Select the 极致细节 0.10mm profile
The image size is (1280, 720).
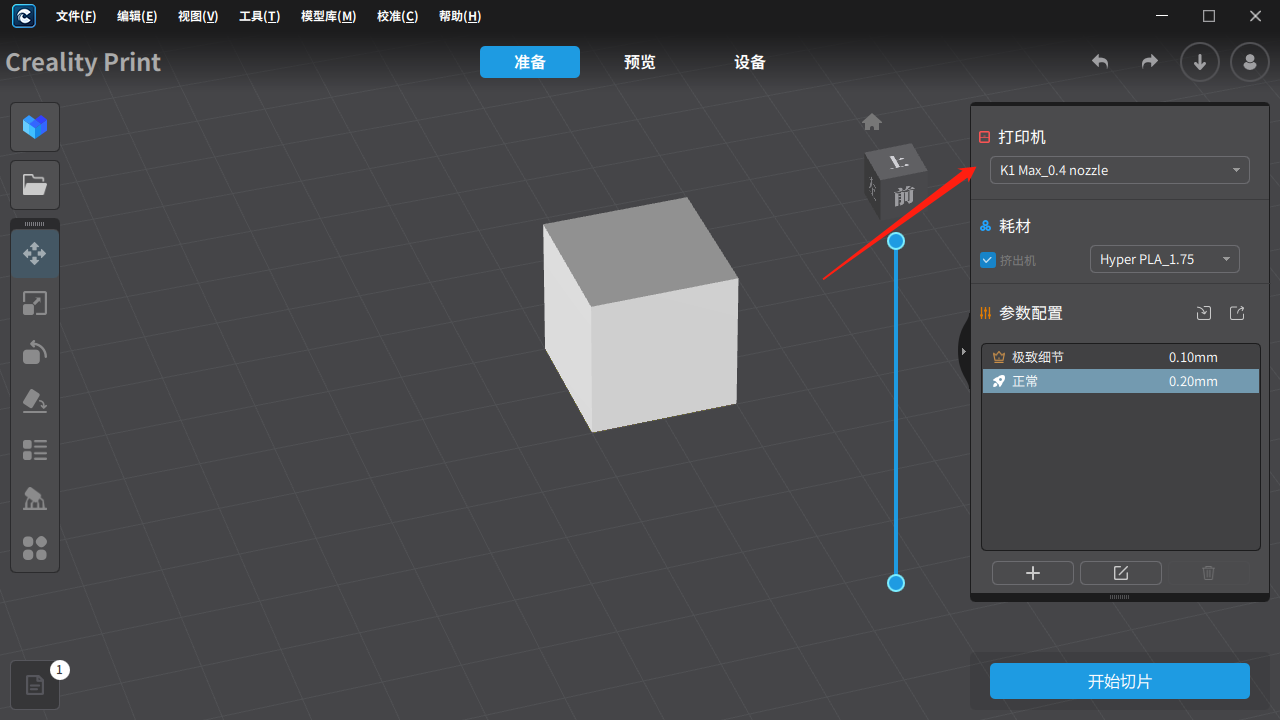(x=1120, y=357)
